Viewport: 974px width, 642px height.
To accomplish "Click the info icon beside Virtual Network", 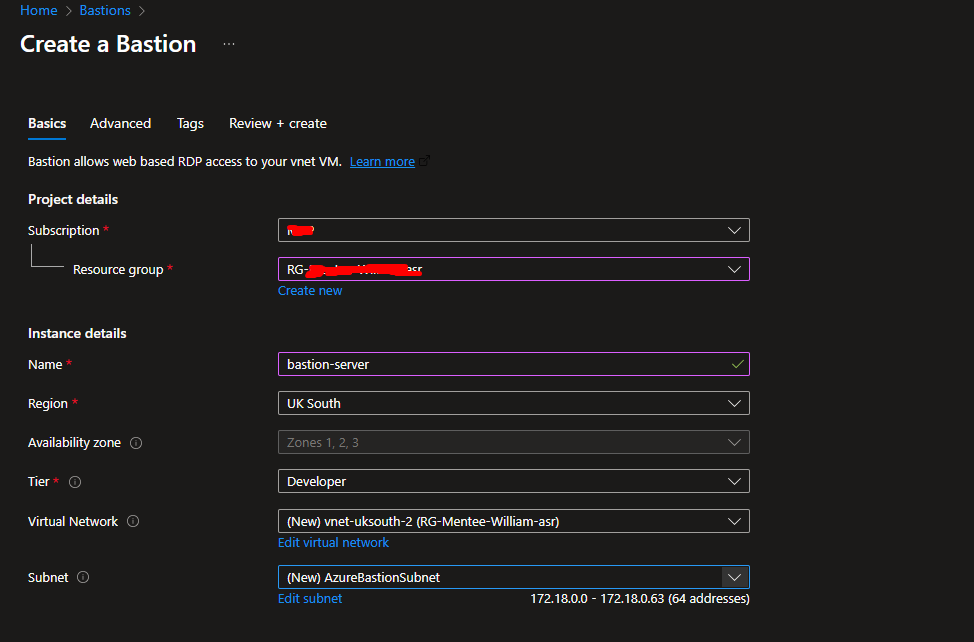I will tap(133, 521).
